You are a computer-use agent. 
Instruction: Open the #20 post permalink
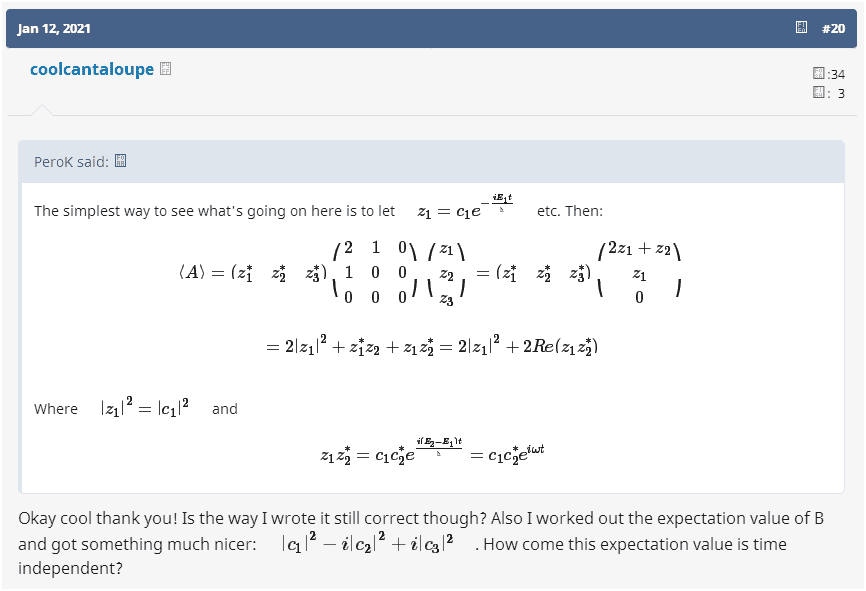coord(833,28)
